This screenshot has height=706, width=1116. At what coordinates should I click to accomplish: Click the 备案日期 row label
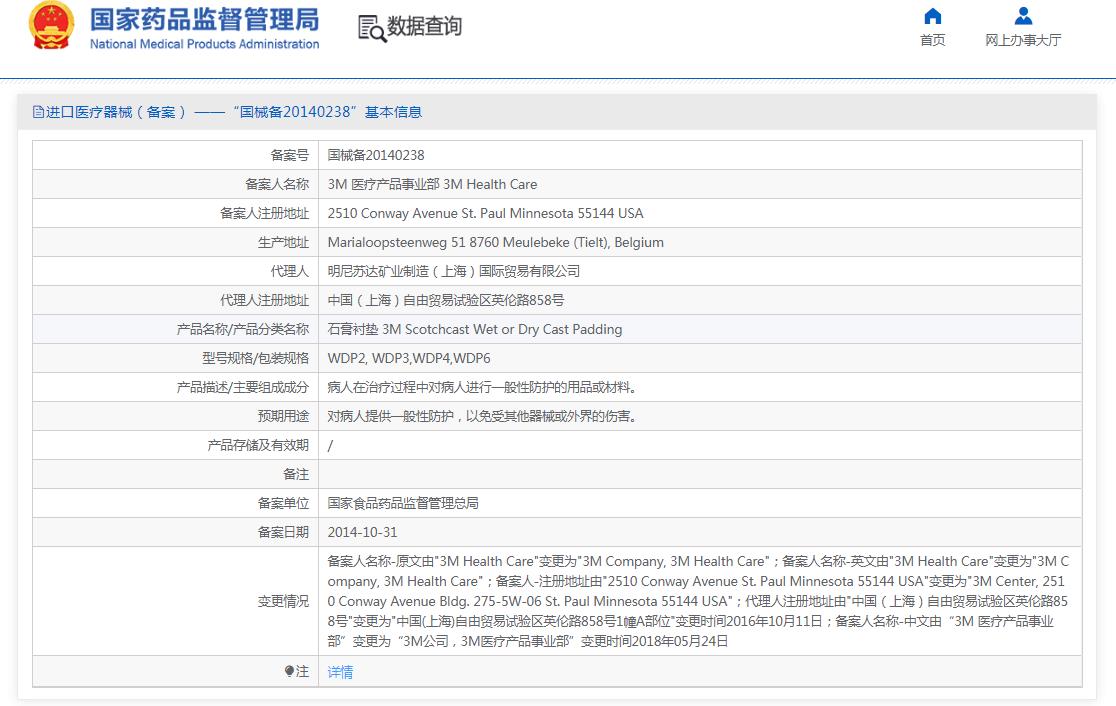[283, 532]
